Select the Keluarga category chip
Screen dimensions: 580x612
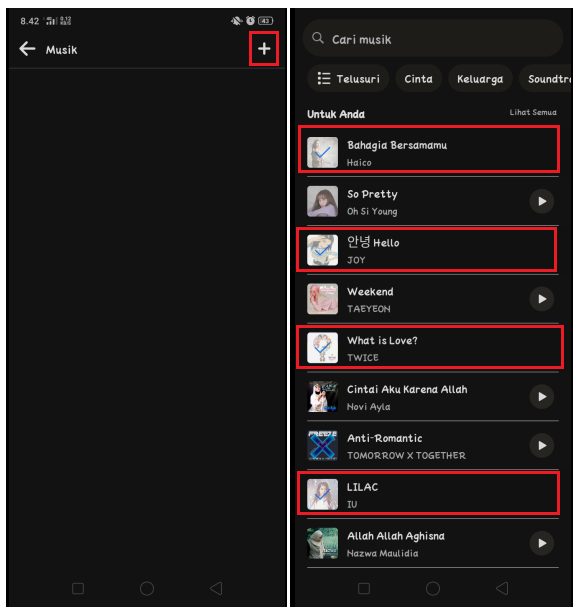(480, 79)
